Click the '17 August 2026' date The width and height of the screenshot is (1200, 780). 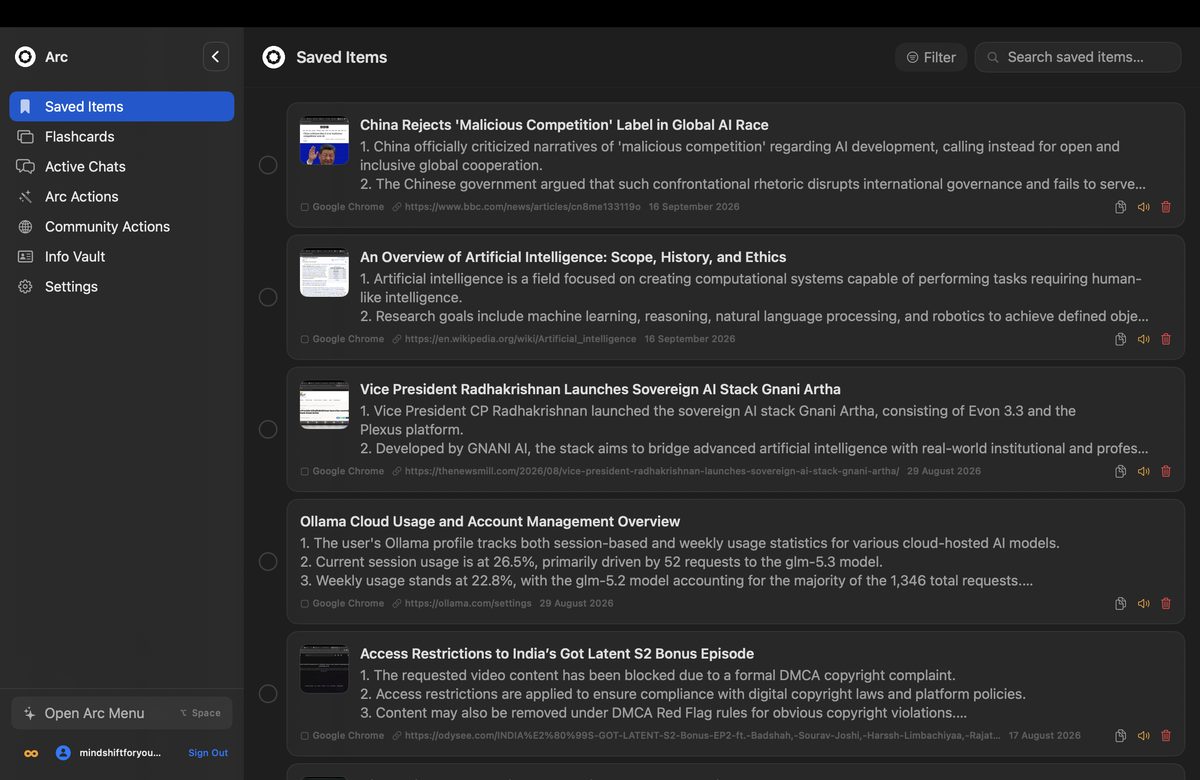click(x=1044, y=735)
